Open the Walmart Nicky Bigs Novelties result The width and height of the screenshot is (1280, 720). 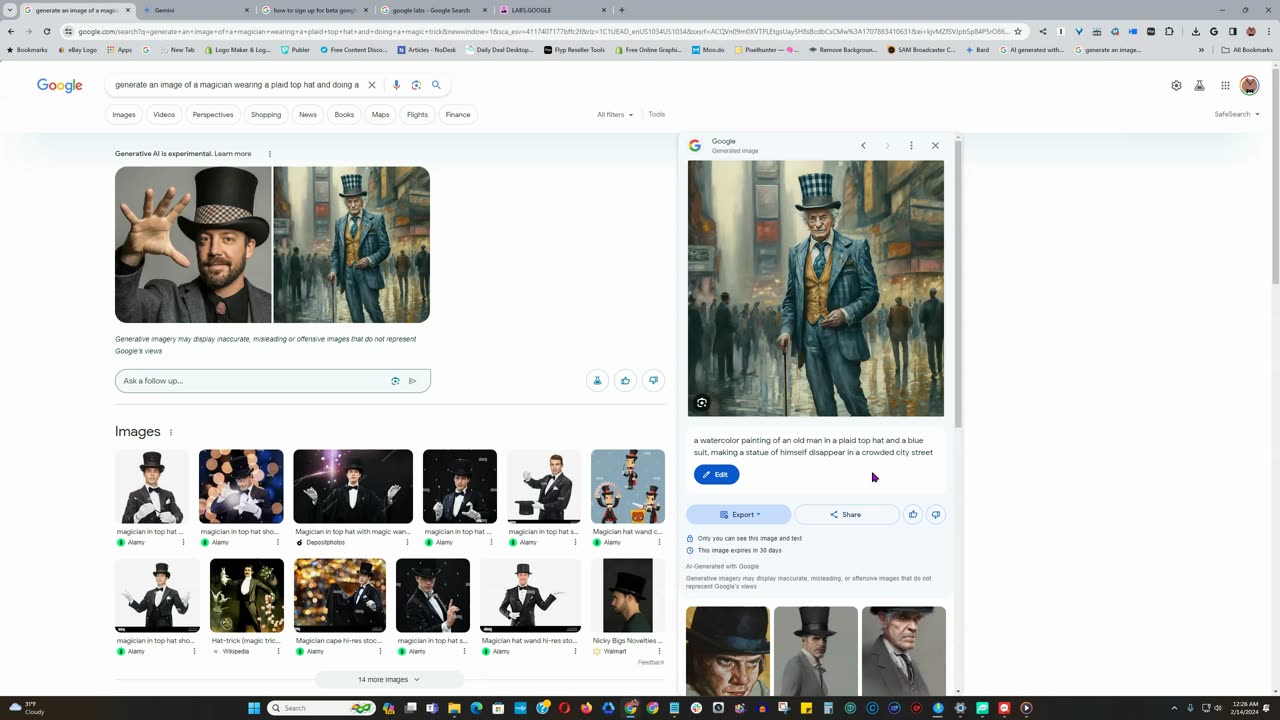tap(628, 608)
